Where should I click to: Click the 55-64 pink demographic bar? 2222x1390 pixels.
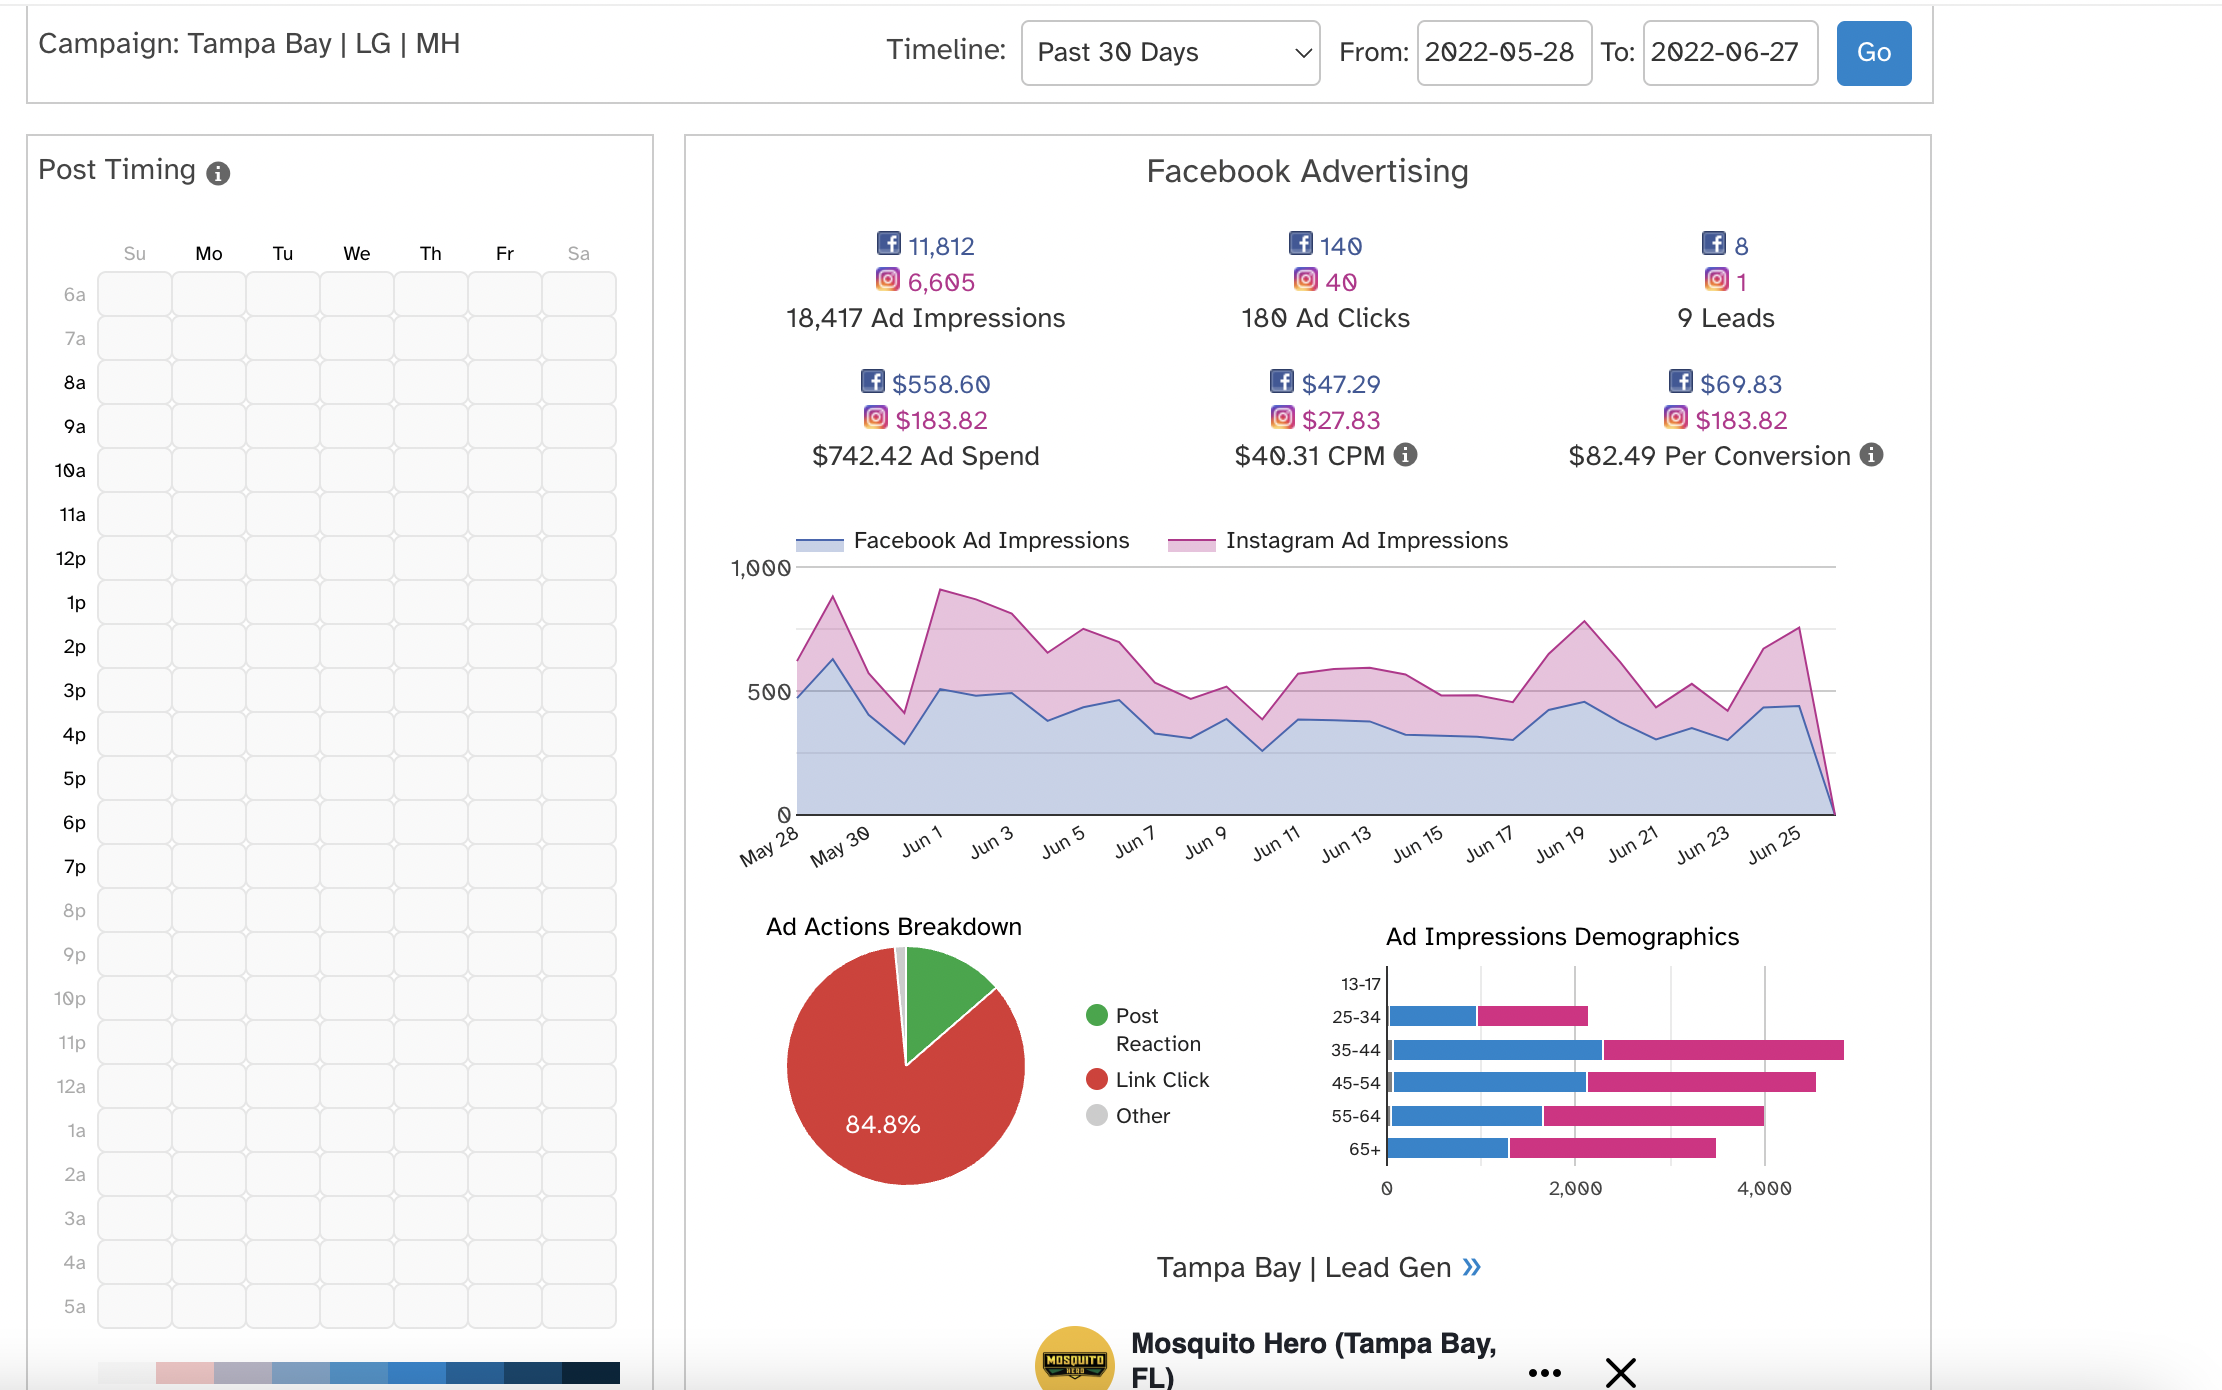coord(1654,1116)
